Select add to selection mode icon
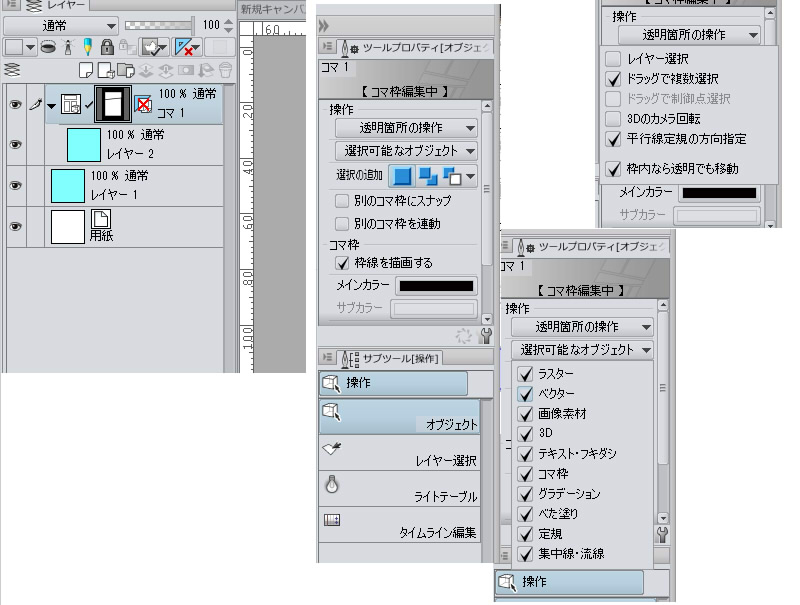The image size is (800, 605). (x=428, y=177)
